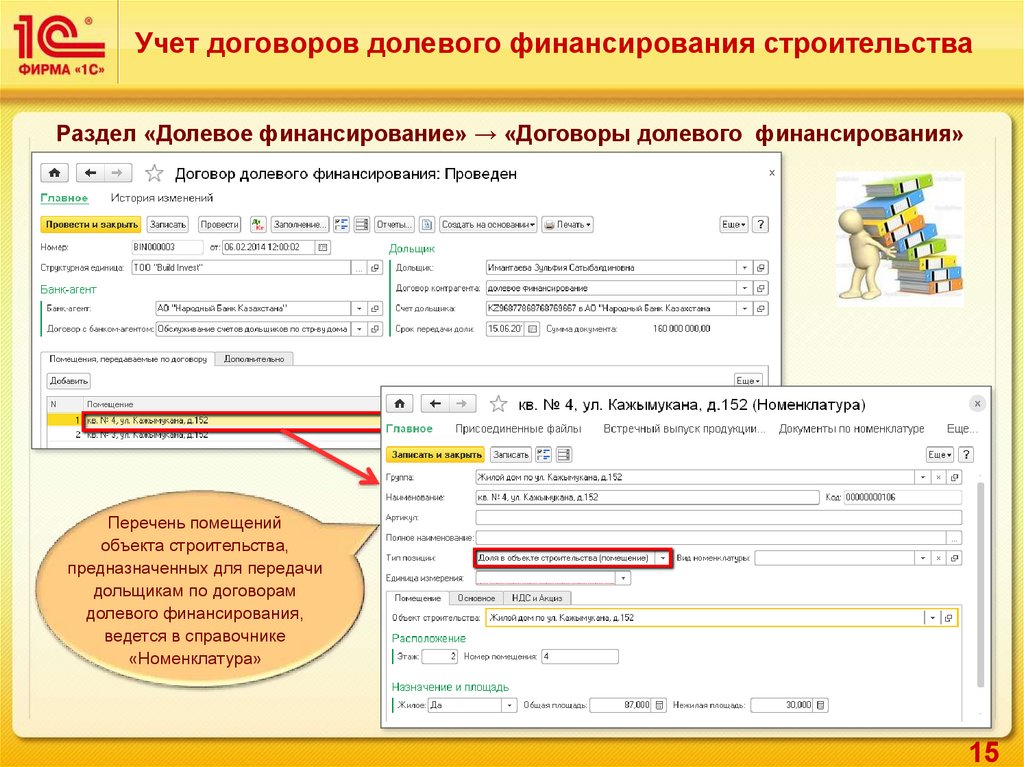Expand the Создать на основании menu
This screenshot has height=767, width=1024.
click(x=488, y=224)
